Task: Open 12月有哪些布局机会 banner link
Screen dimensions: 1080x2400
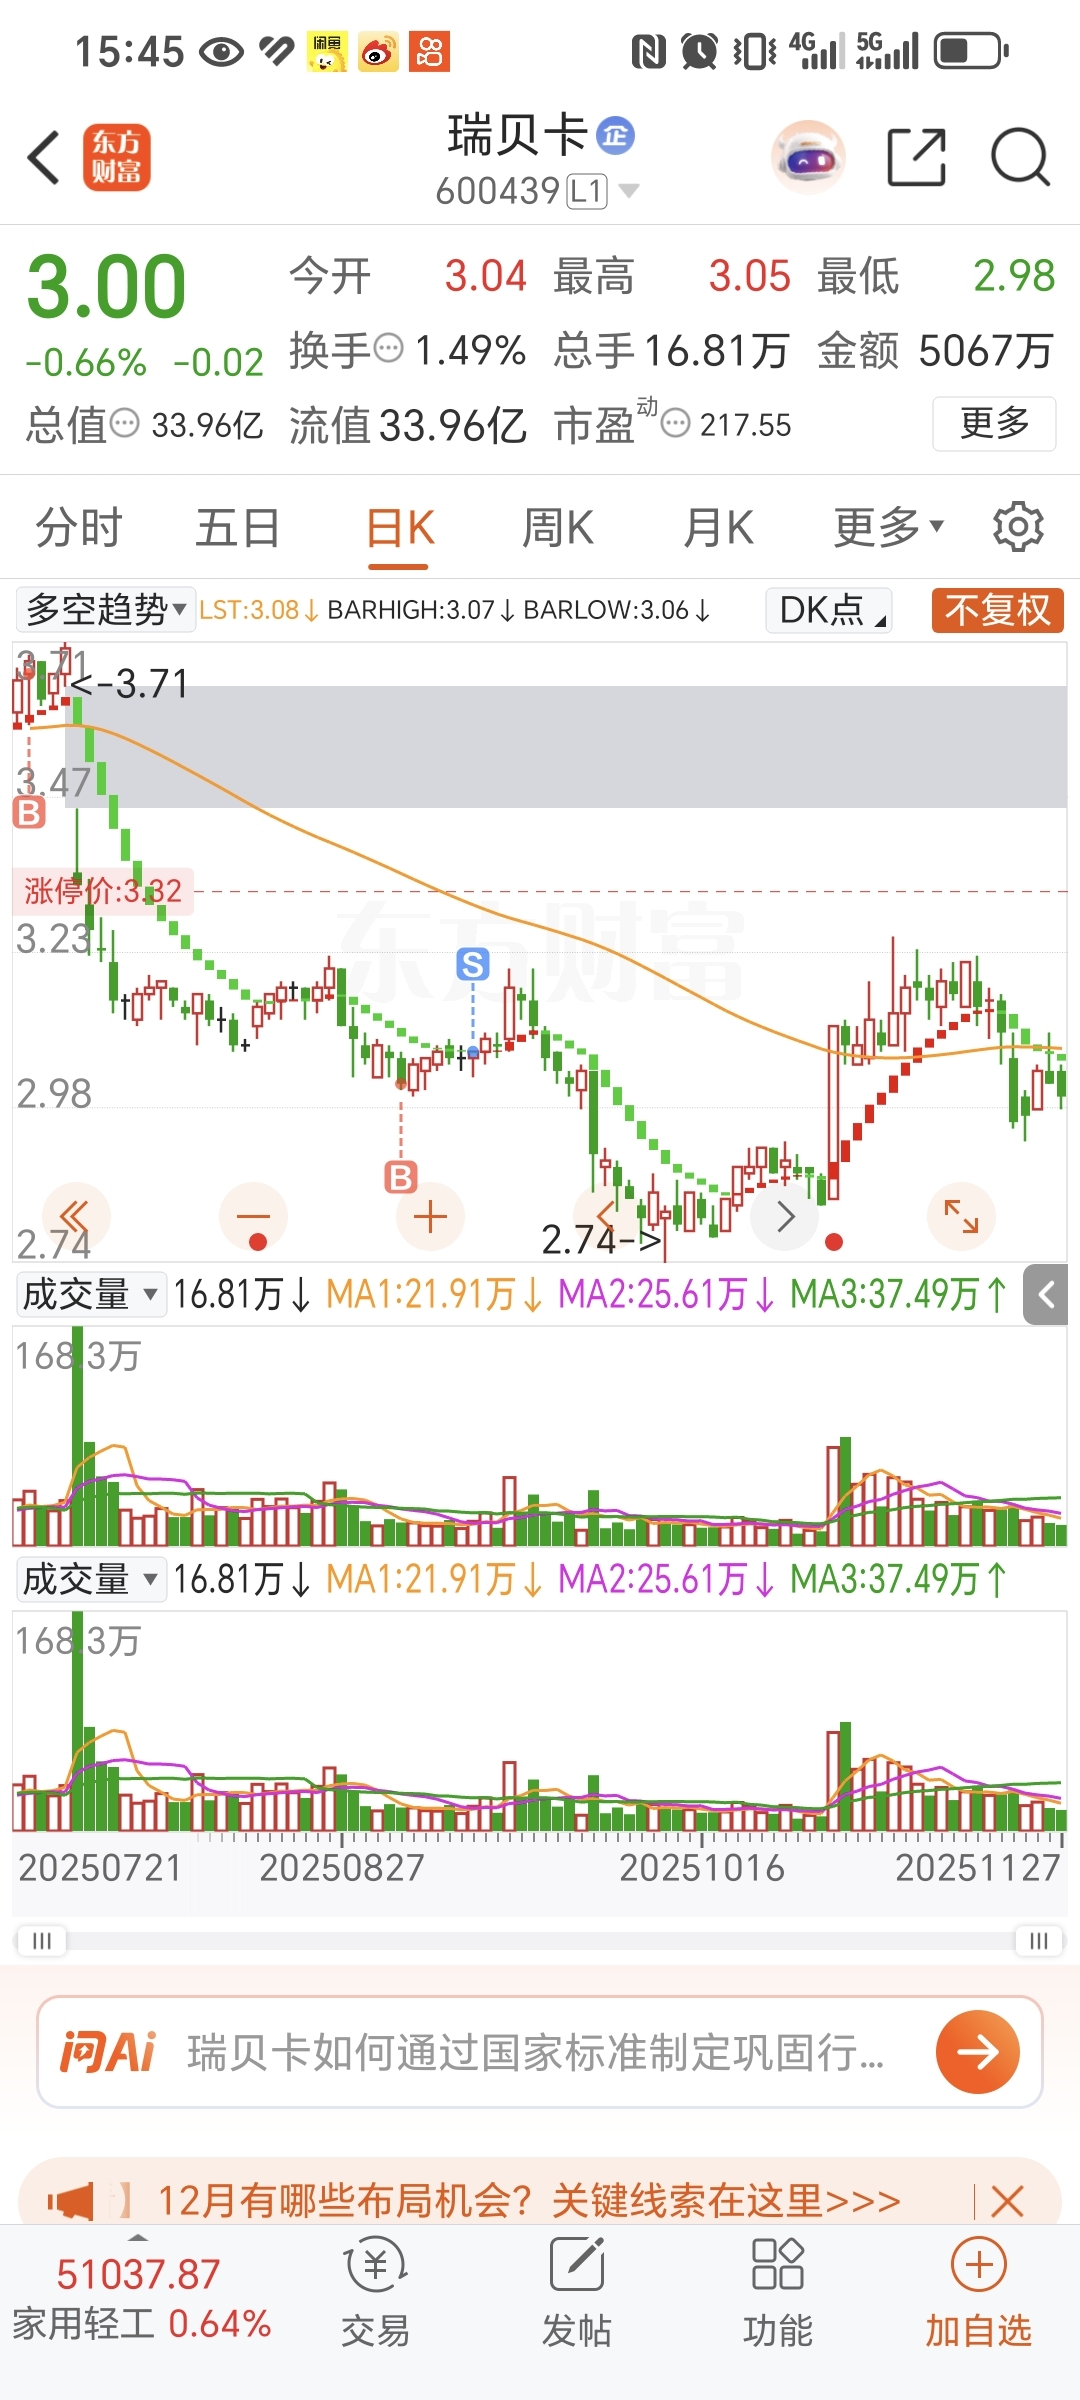Action: pyautogui.click(x=529, y=2201)
